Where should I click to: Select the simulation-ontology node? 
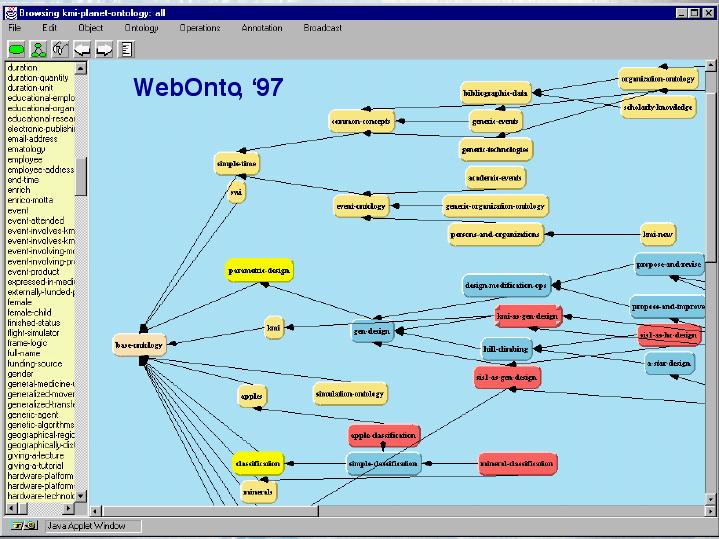[350, 394]
